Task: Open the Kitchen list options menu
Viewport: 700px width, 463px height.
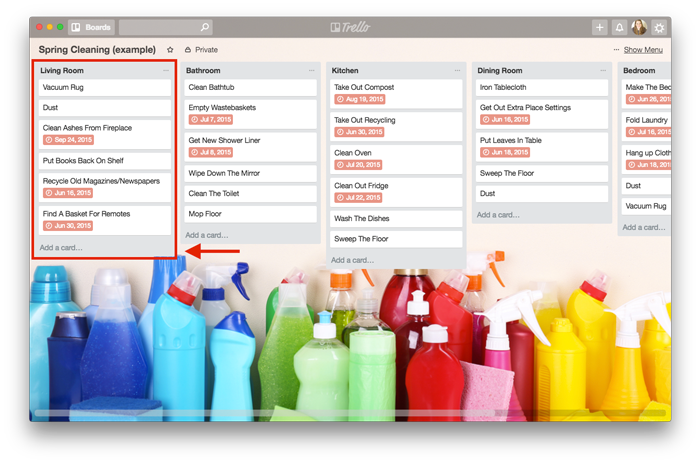Action: (x=458, y=71)
